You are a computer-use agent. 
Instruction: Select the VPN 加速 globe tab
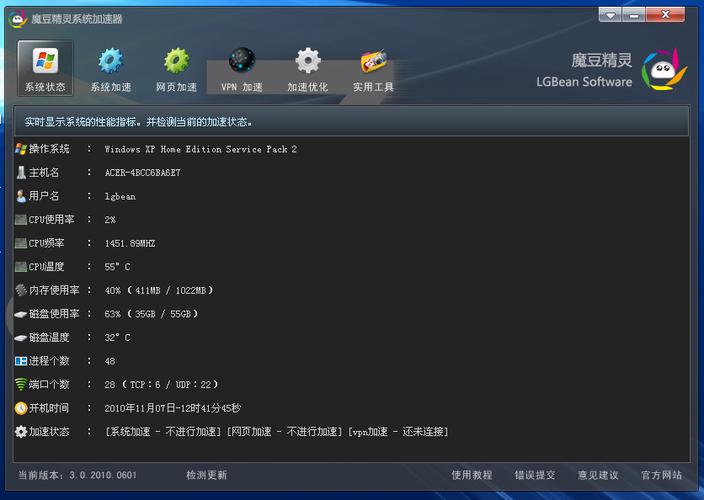click(x=242, y=69)
